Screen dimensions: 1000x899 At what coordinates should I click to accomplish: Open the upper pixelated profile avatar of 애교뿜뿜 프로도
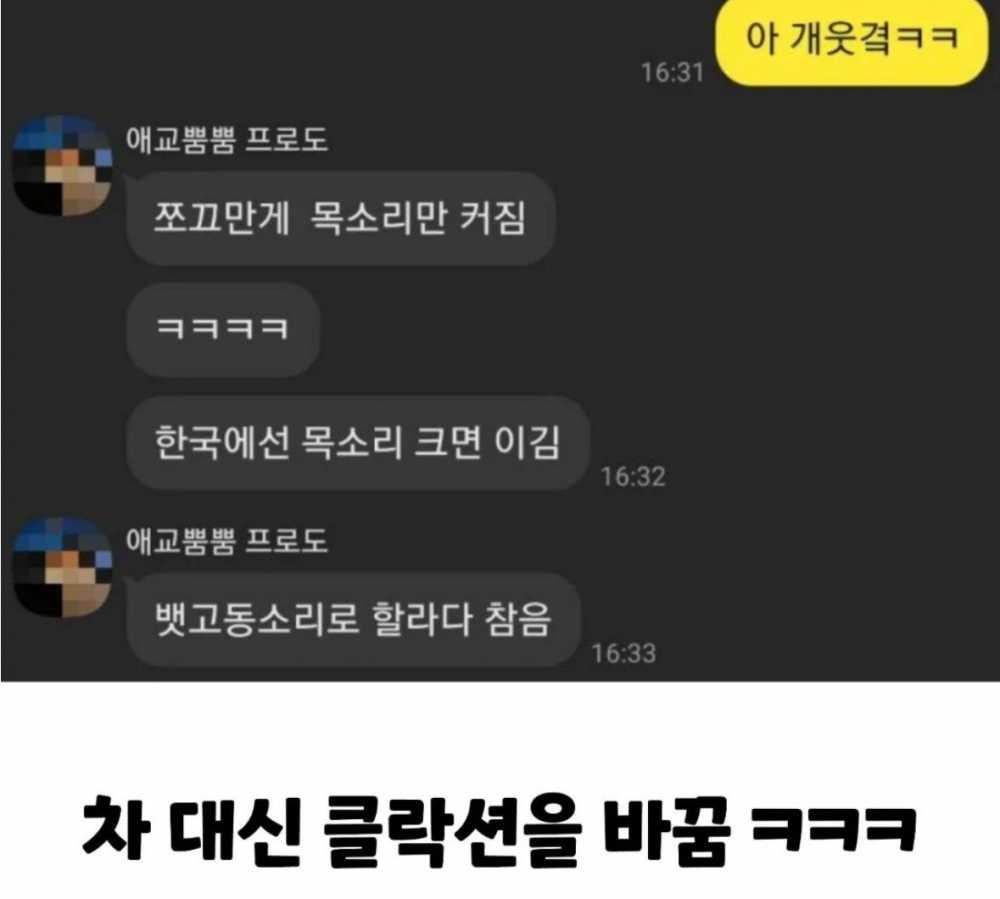pyautogui.click(x=62, y=165)
